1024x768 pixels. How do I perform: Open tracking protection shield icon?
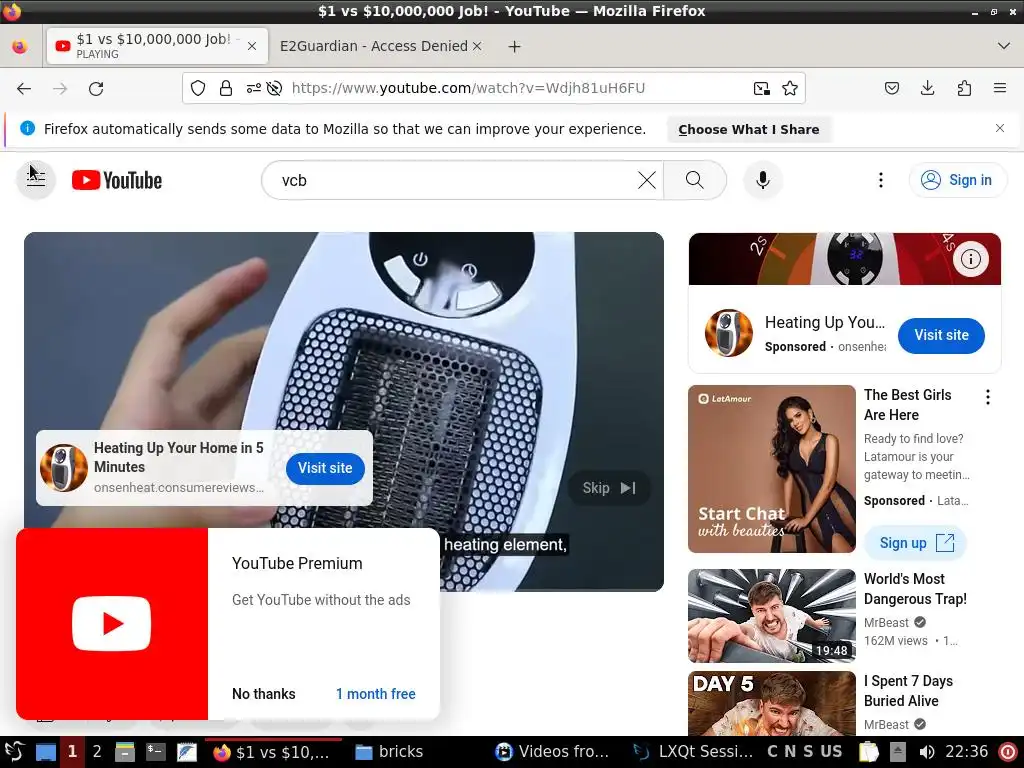click(x=198, y=88)
